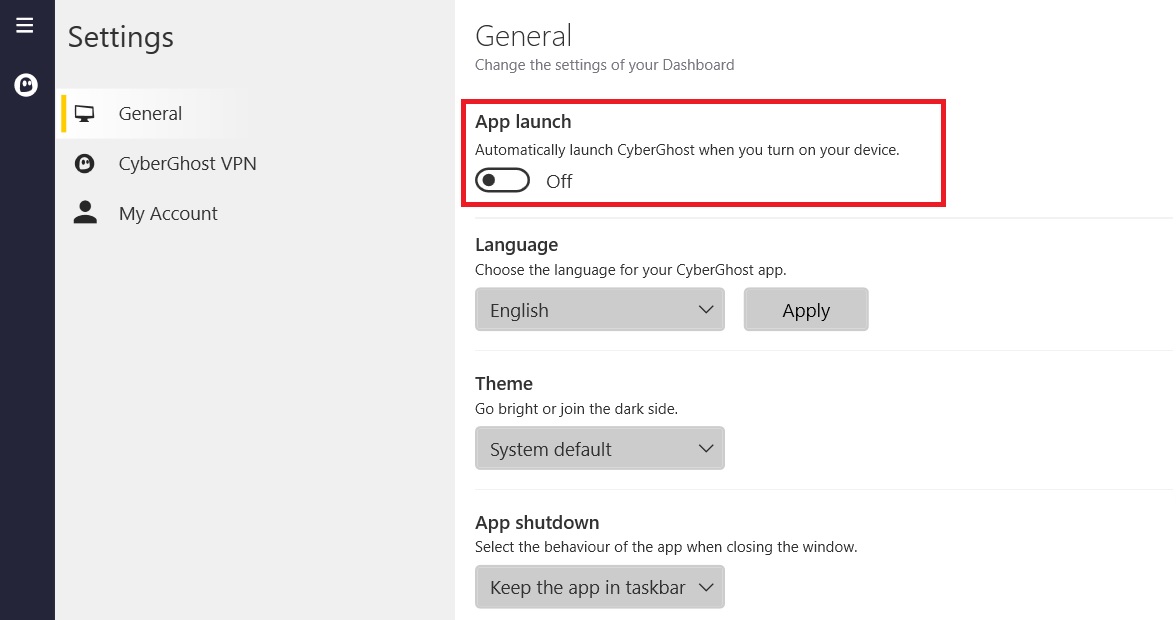This screenshot has width=1176, height=620.
Task: Click the person icon beside My Account
Action: [x=85, y=213]
